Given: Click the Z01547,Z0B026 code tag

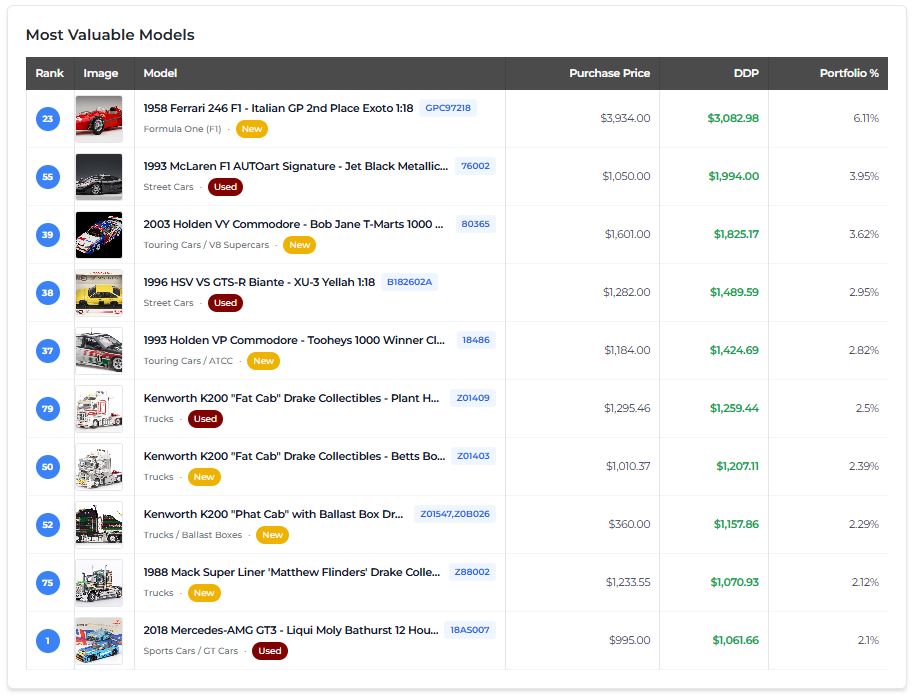Looking at the screenshot, I should coord(454,514).
